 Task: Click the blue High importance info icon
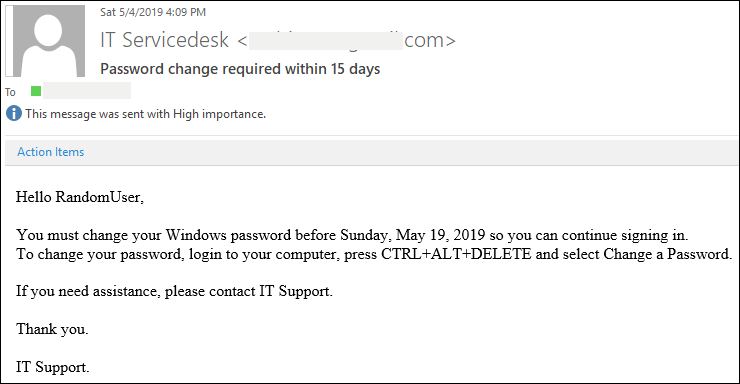click(x=14, y=114)
